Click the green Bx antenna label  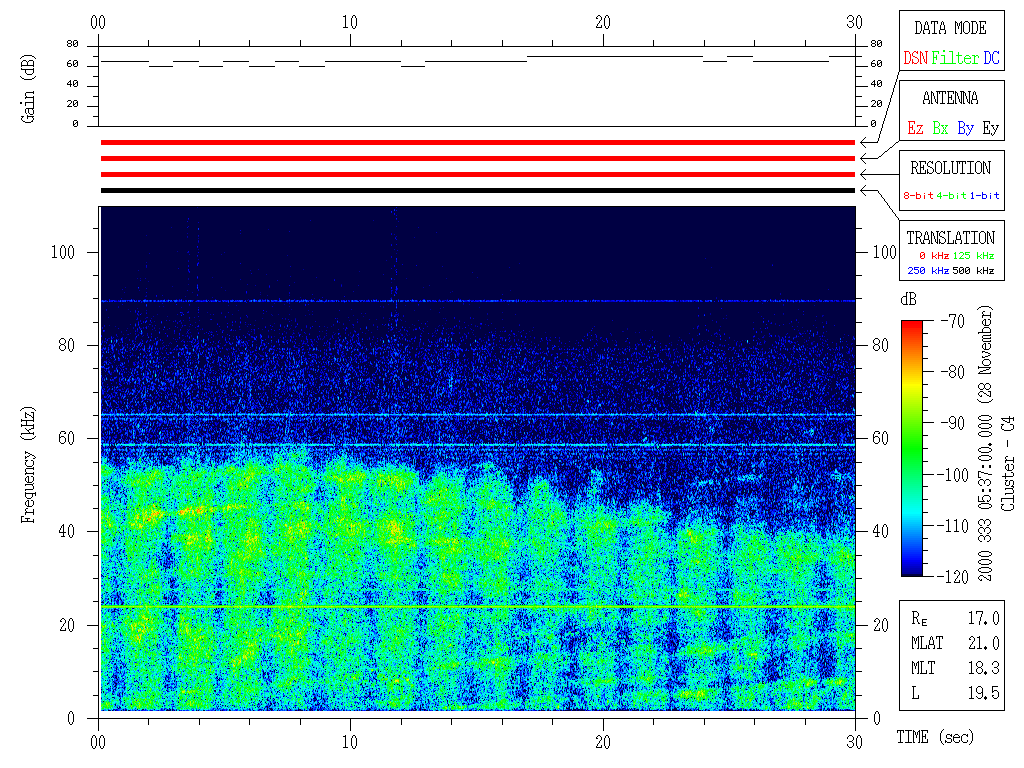940,129
